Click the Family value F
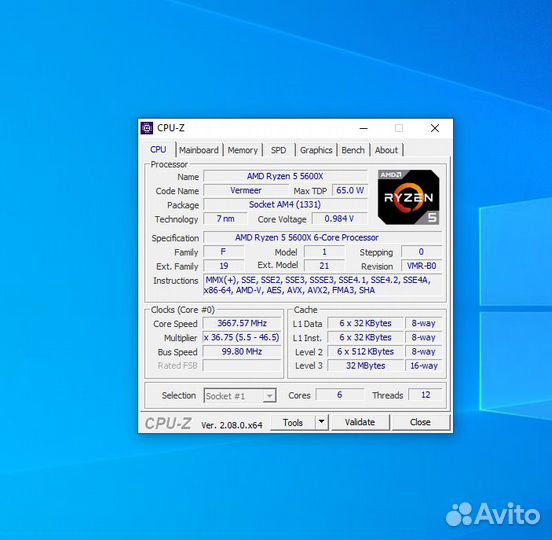Screen dimensions: 552x540 [x=224, y=252]
